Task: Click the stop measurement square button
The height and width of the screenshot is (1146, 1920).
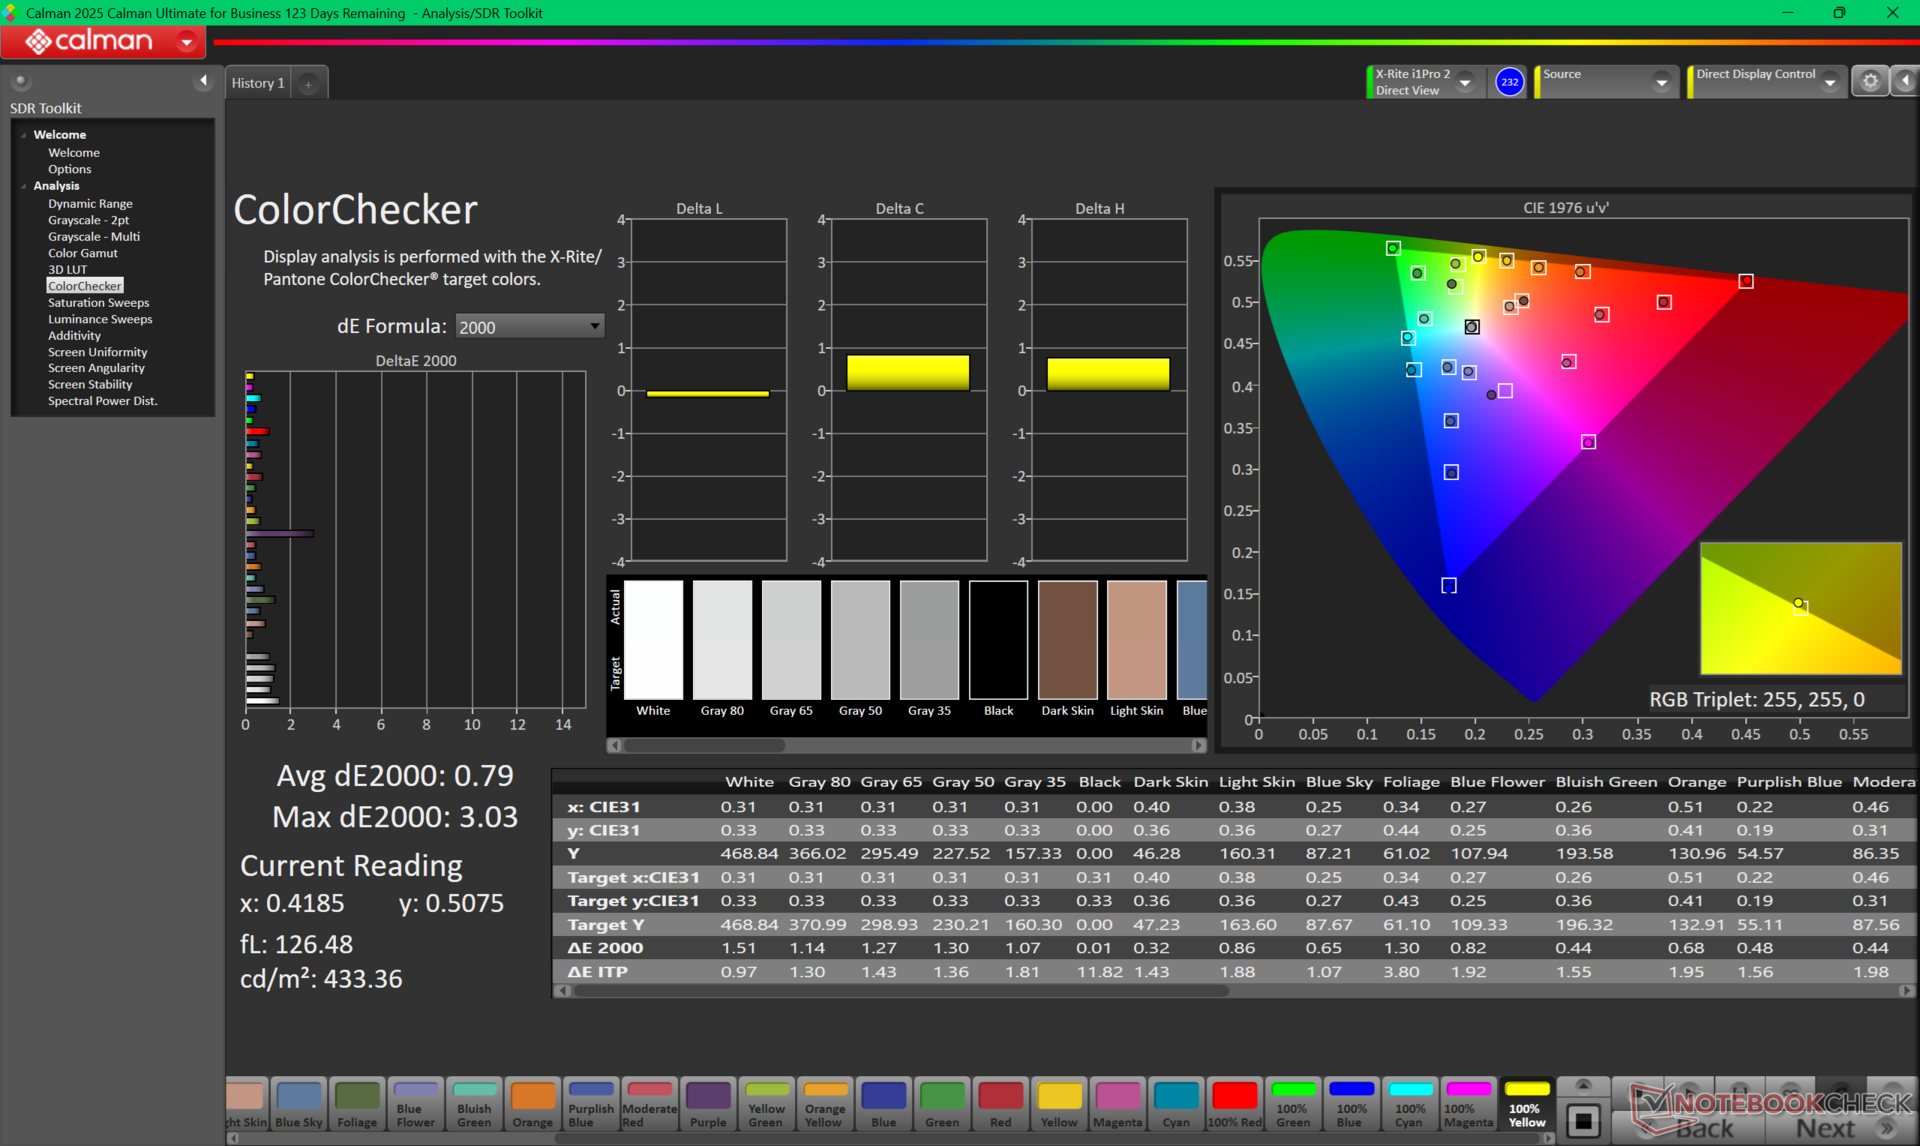Action: pos(1583,1120)
